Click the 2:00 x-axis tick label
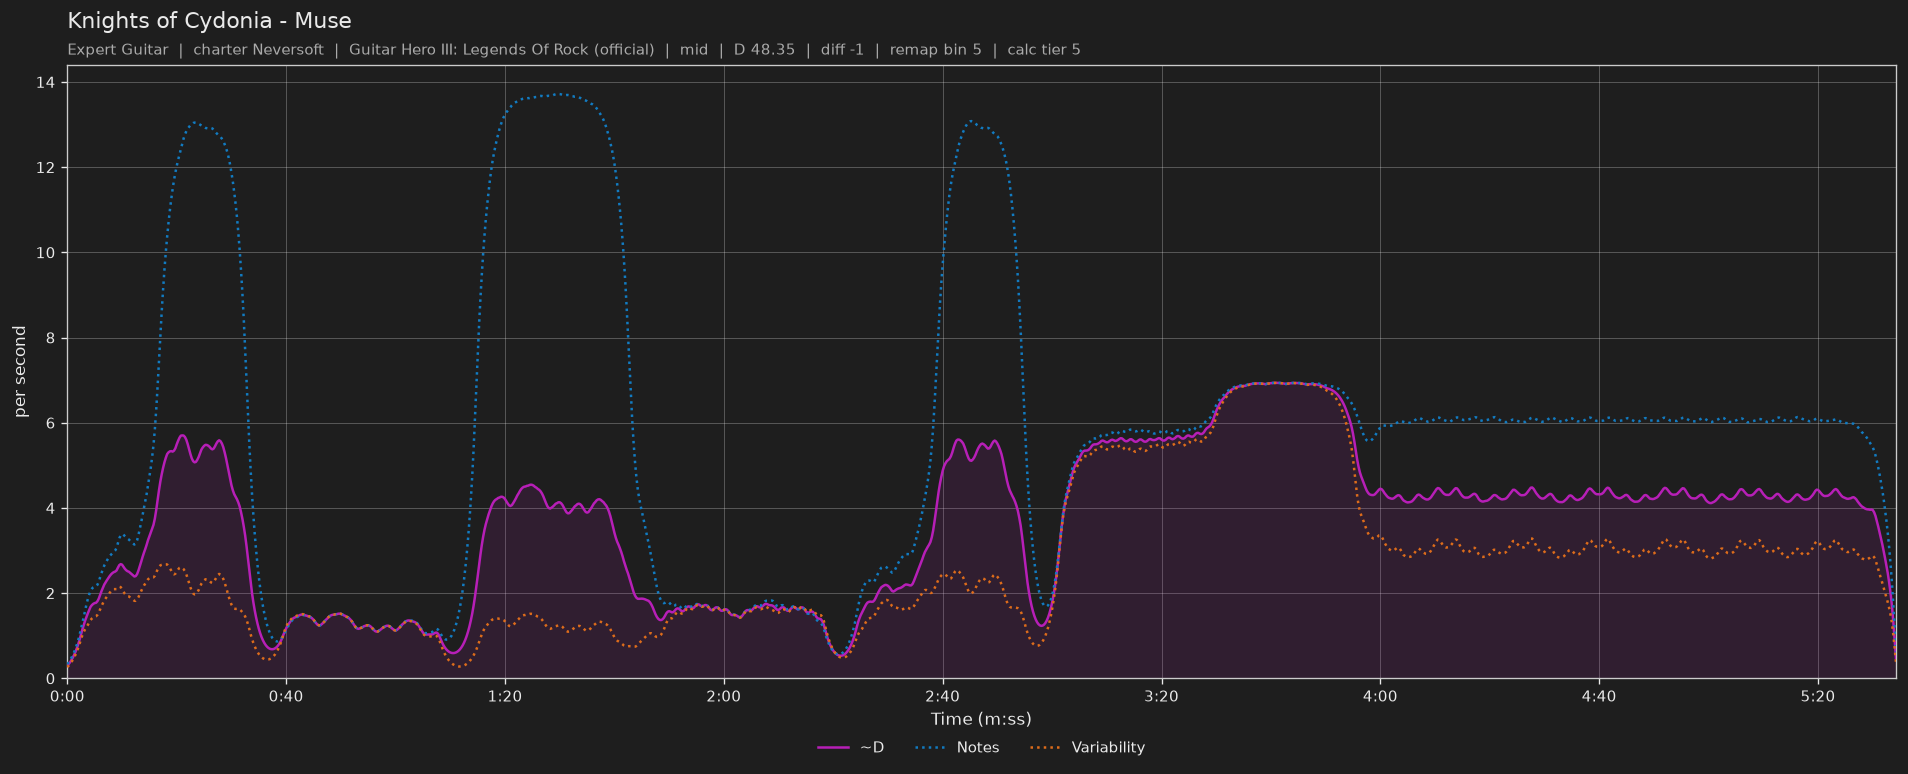The width and height of the screenshot is (1908, 774). tap(724, 696)
